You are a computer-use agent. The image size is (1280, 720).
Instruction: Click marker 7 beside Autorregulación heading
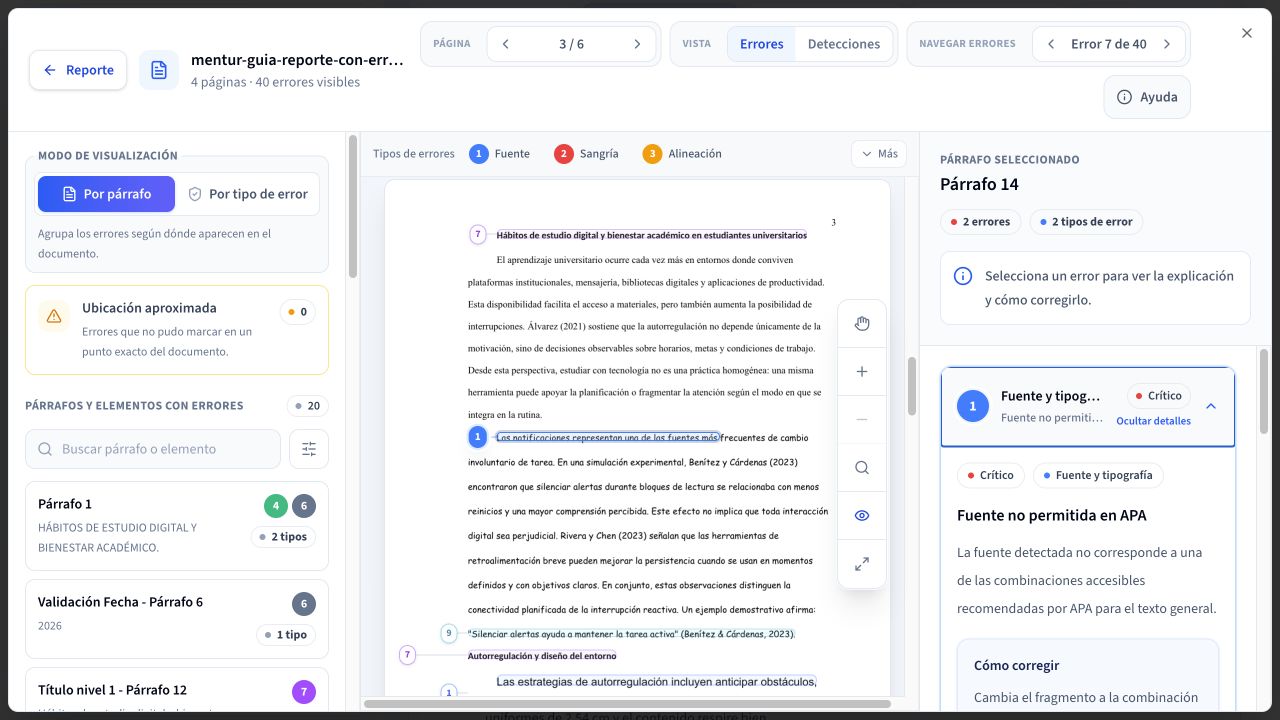(x=407, y=655)
